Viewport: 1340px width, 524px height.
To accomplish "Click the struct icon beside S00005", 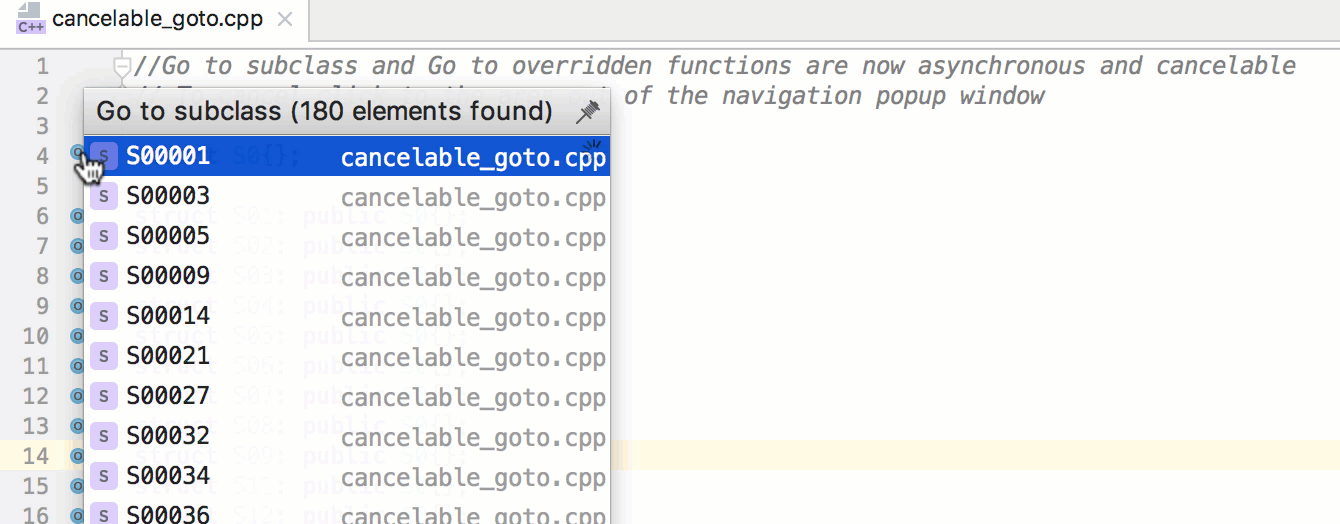I will pyautogui.click(x=104, y=236).
